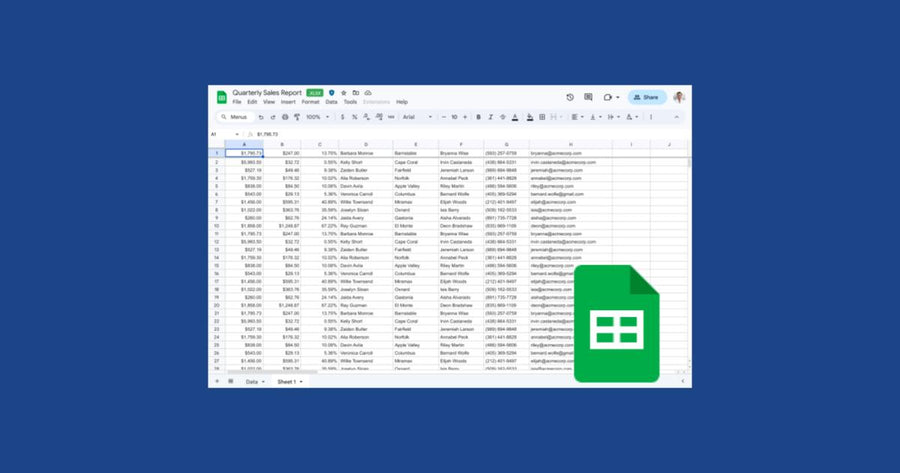Open the Tools menu
The width and height of the screenshot is (900, 473).
click(x=350, y=102)
